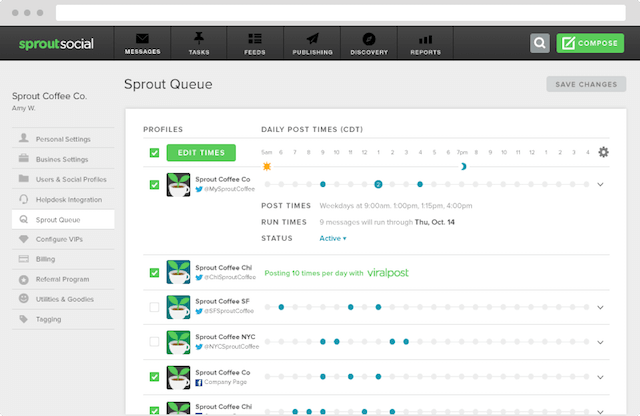640x416 pixels.
Task: Click the moon marker on the timeline
Action: [x=463, y=166]
